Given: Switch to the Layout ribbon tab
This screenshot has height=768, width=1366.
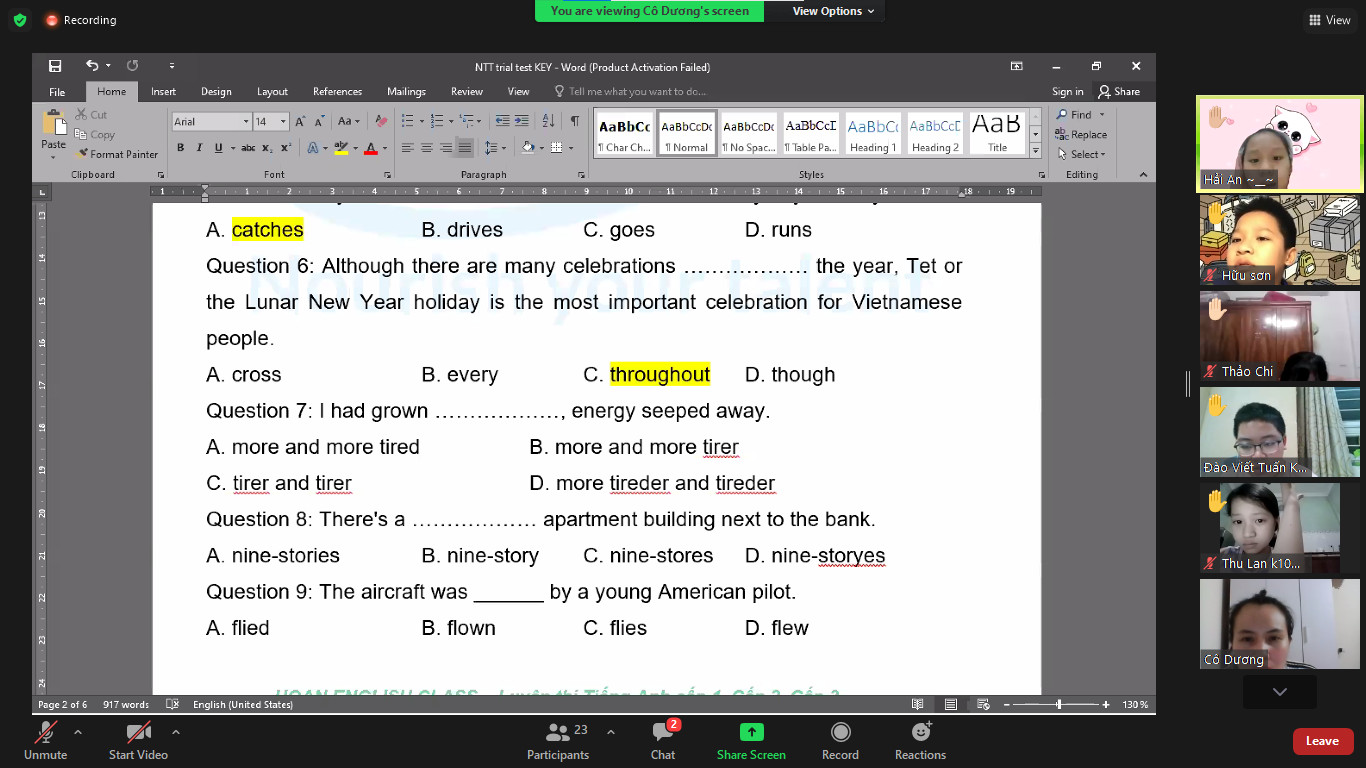Looking at the screenshot, I should (x=272, y=91).
